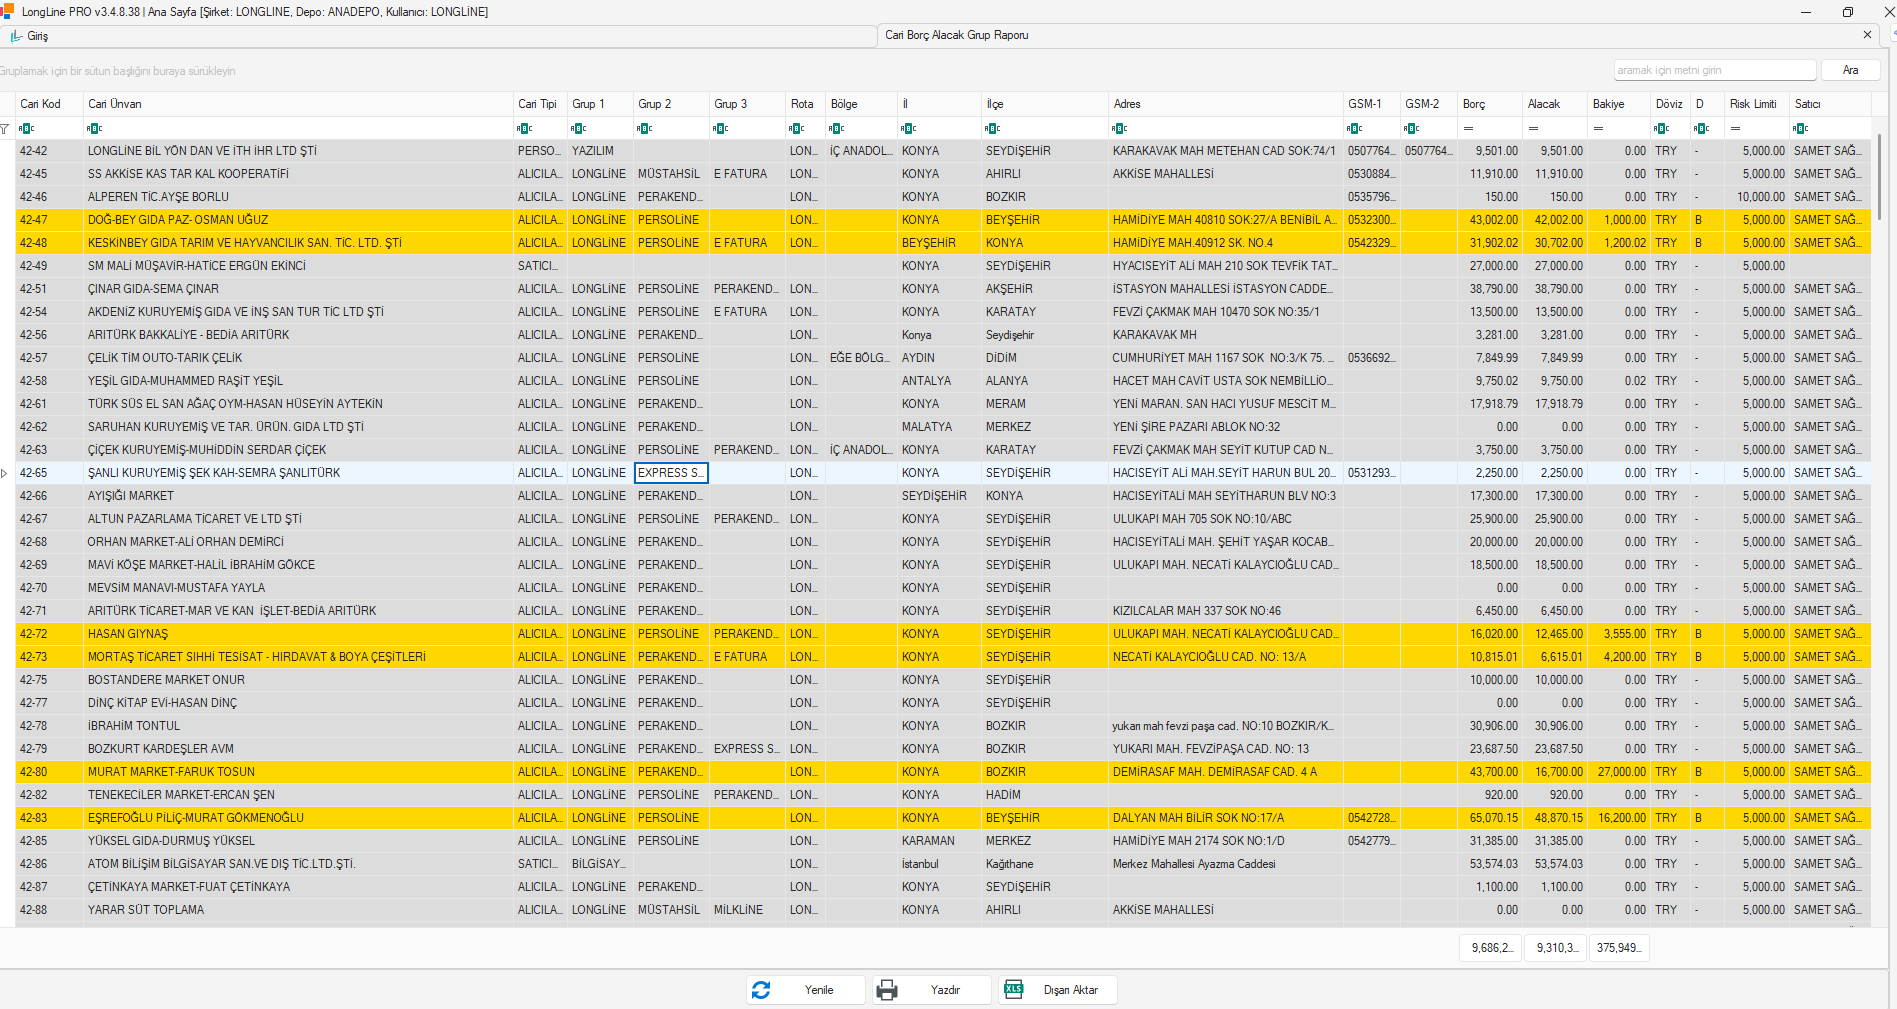
Task: Sort by Borç column header
Action: [x=1490, y=104]
